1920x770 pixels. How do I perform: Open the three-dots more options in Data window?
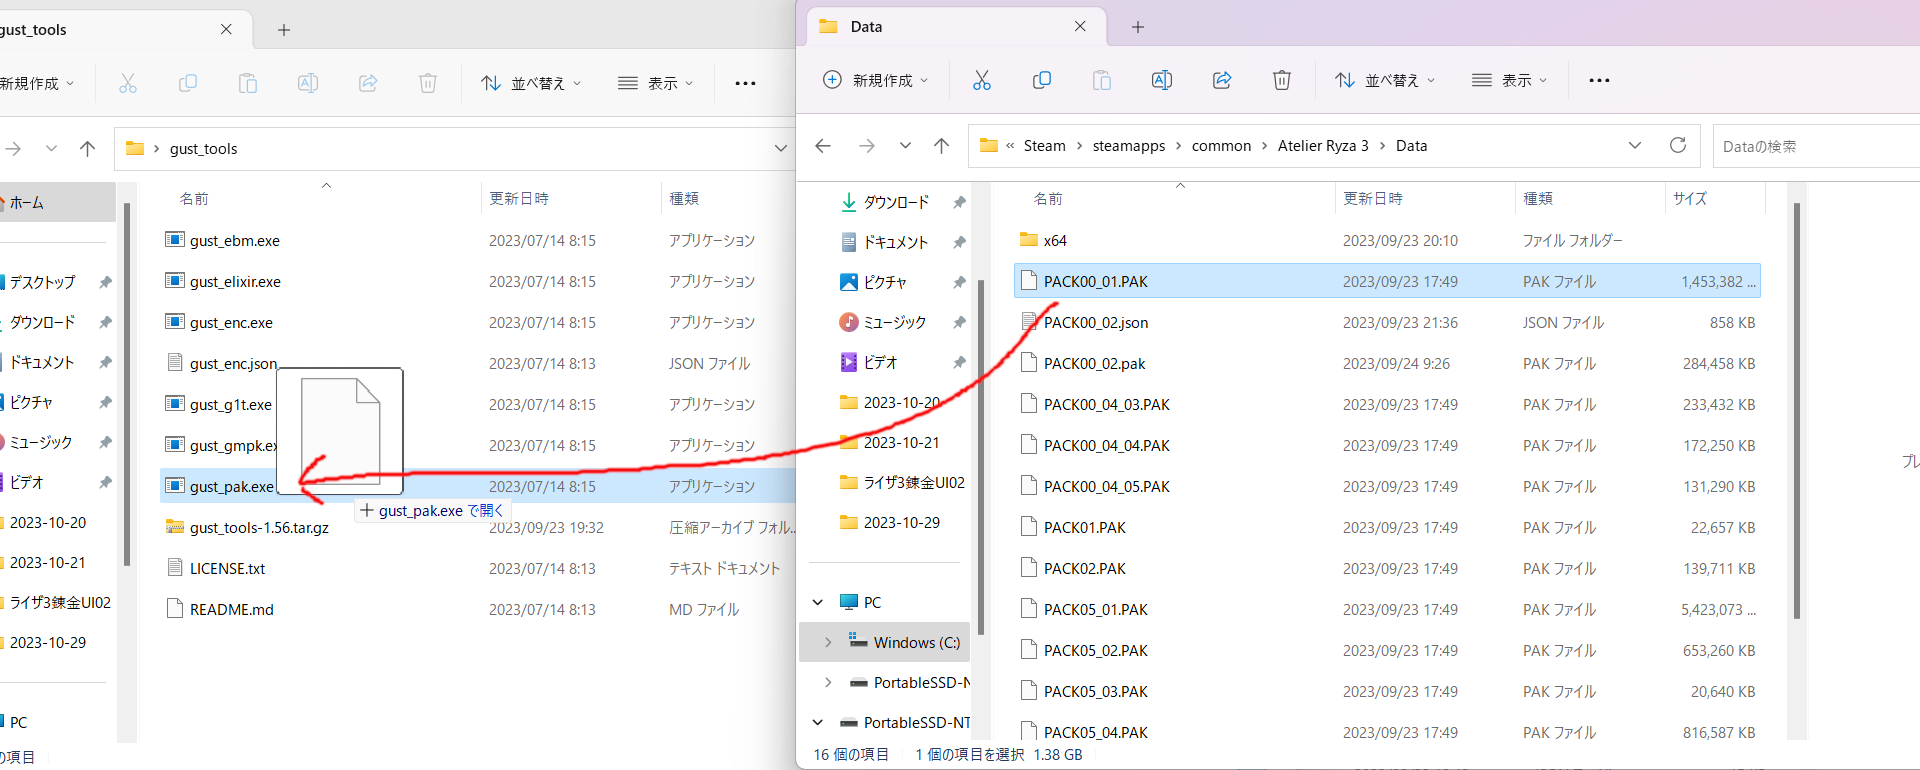click(1599, 80)
